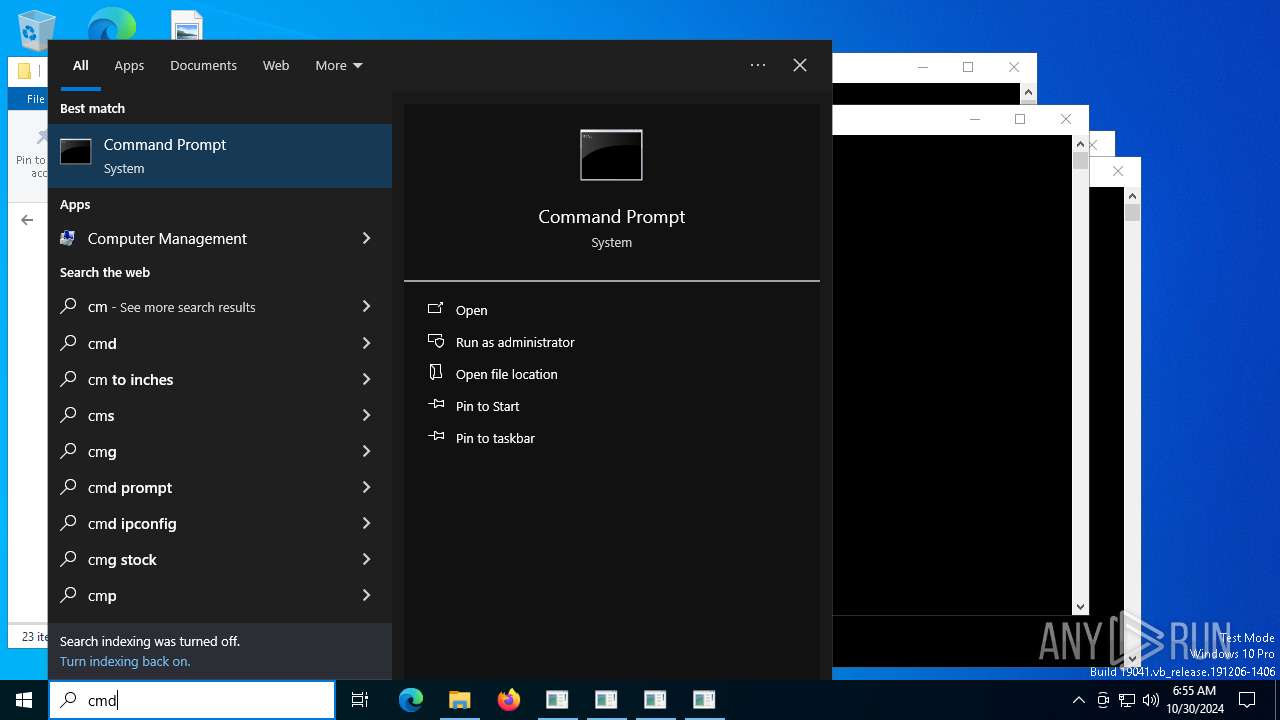Open Command Prompt best match result
Viewport: 1280px width, 720px height.
click(x=220, y=156)
